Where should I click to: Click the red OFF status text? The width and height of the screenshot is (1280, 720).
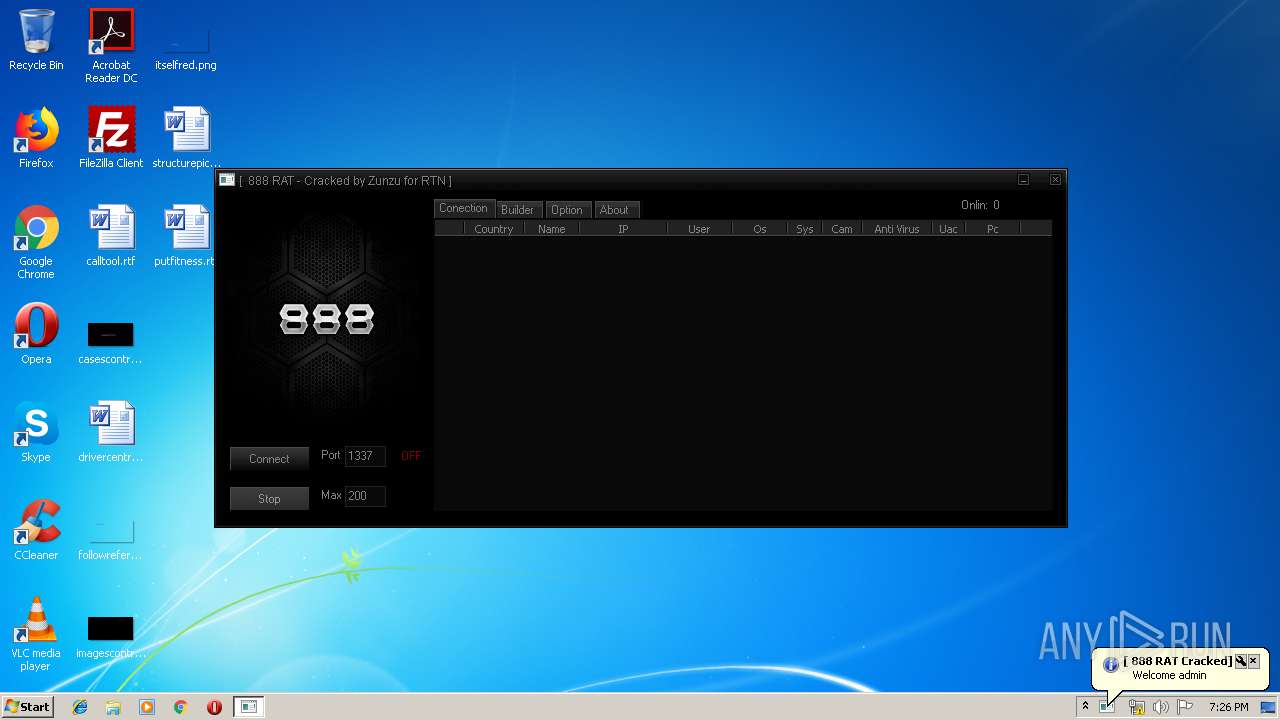(x=411, y=456)
